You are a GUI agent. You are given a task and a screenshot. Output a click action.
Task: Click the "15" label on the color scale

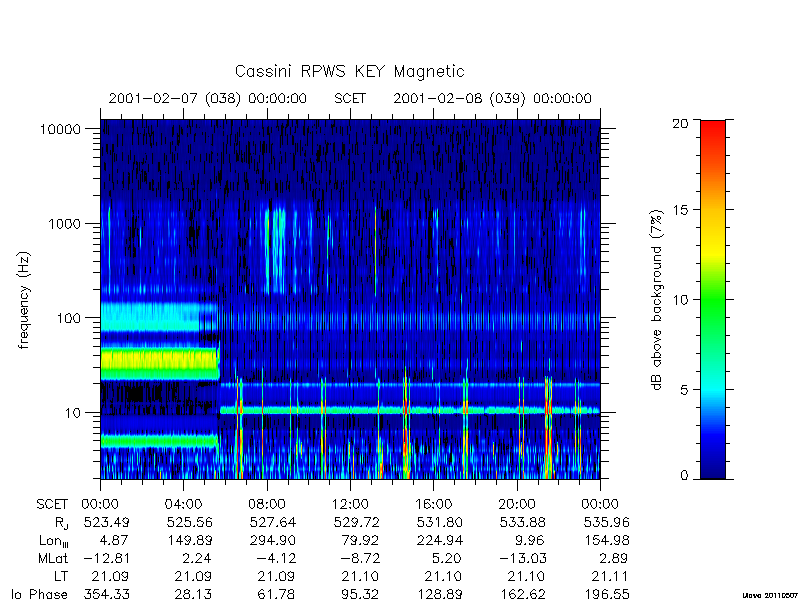(680, 210)
